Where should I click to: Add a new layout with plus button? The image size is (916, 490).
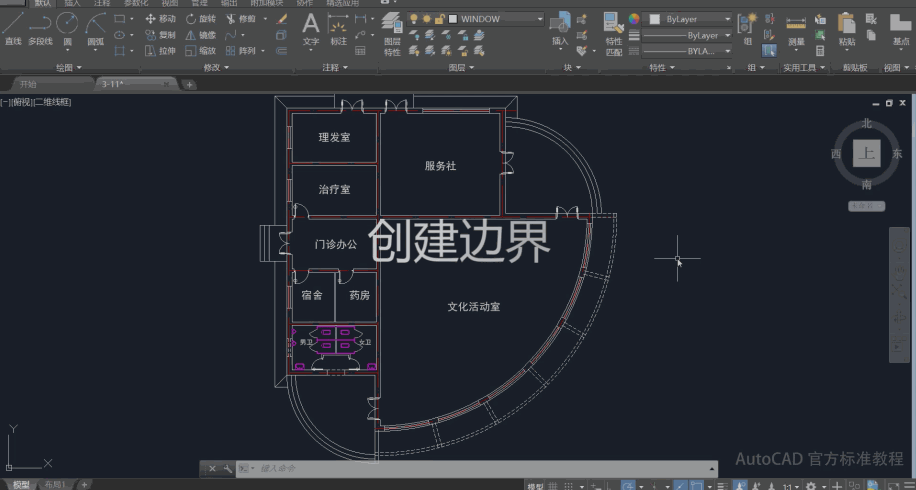point(84,485)
